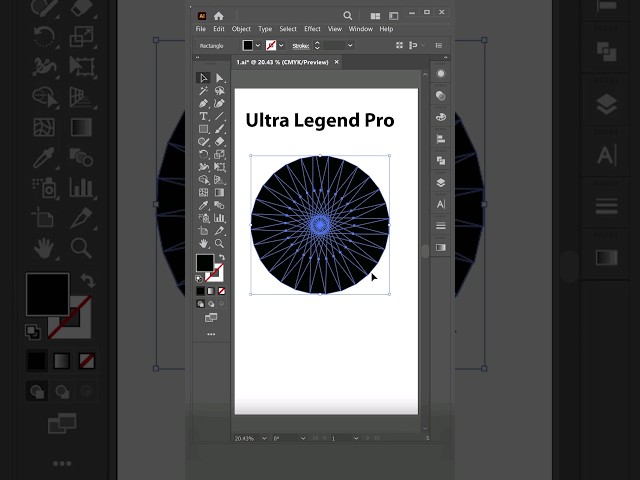Viewport: 640px width, 480px height.
Task: Go to the Home screen
Action: 219,16
